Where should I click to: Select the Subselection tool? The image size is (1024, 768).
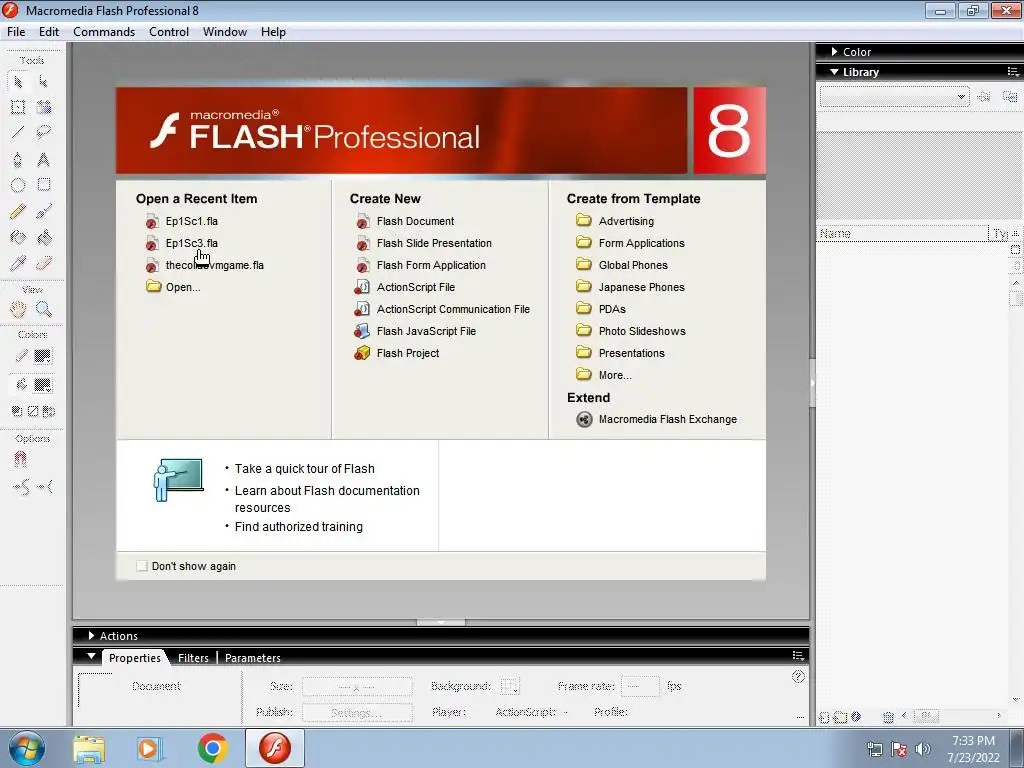(44, 82)
